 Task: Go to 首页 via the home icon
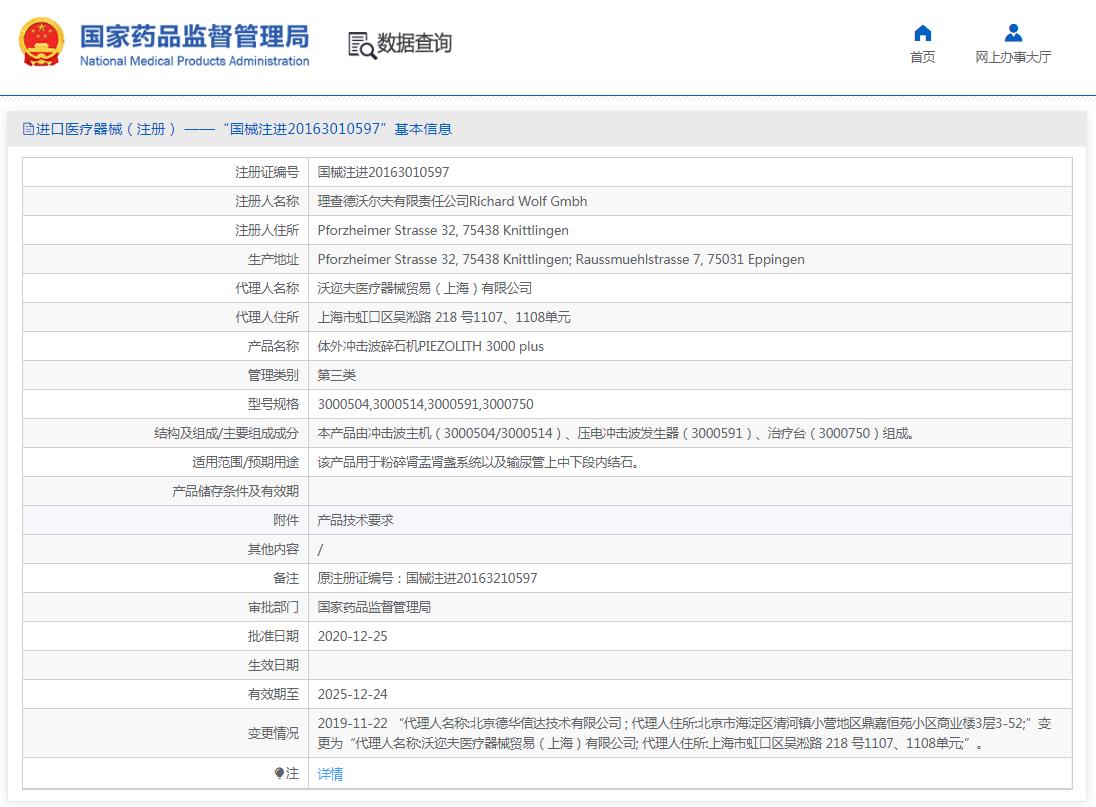point(923,33)
